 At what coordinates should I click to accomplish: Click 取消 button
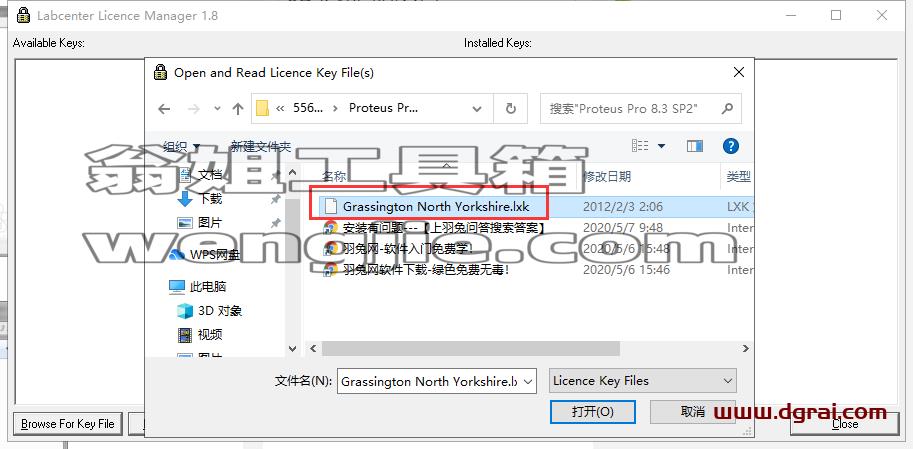pos(692,412)
